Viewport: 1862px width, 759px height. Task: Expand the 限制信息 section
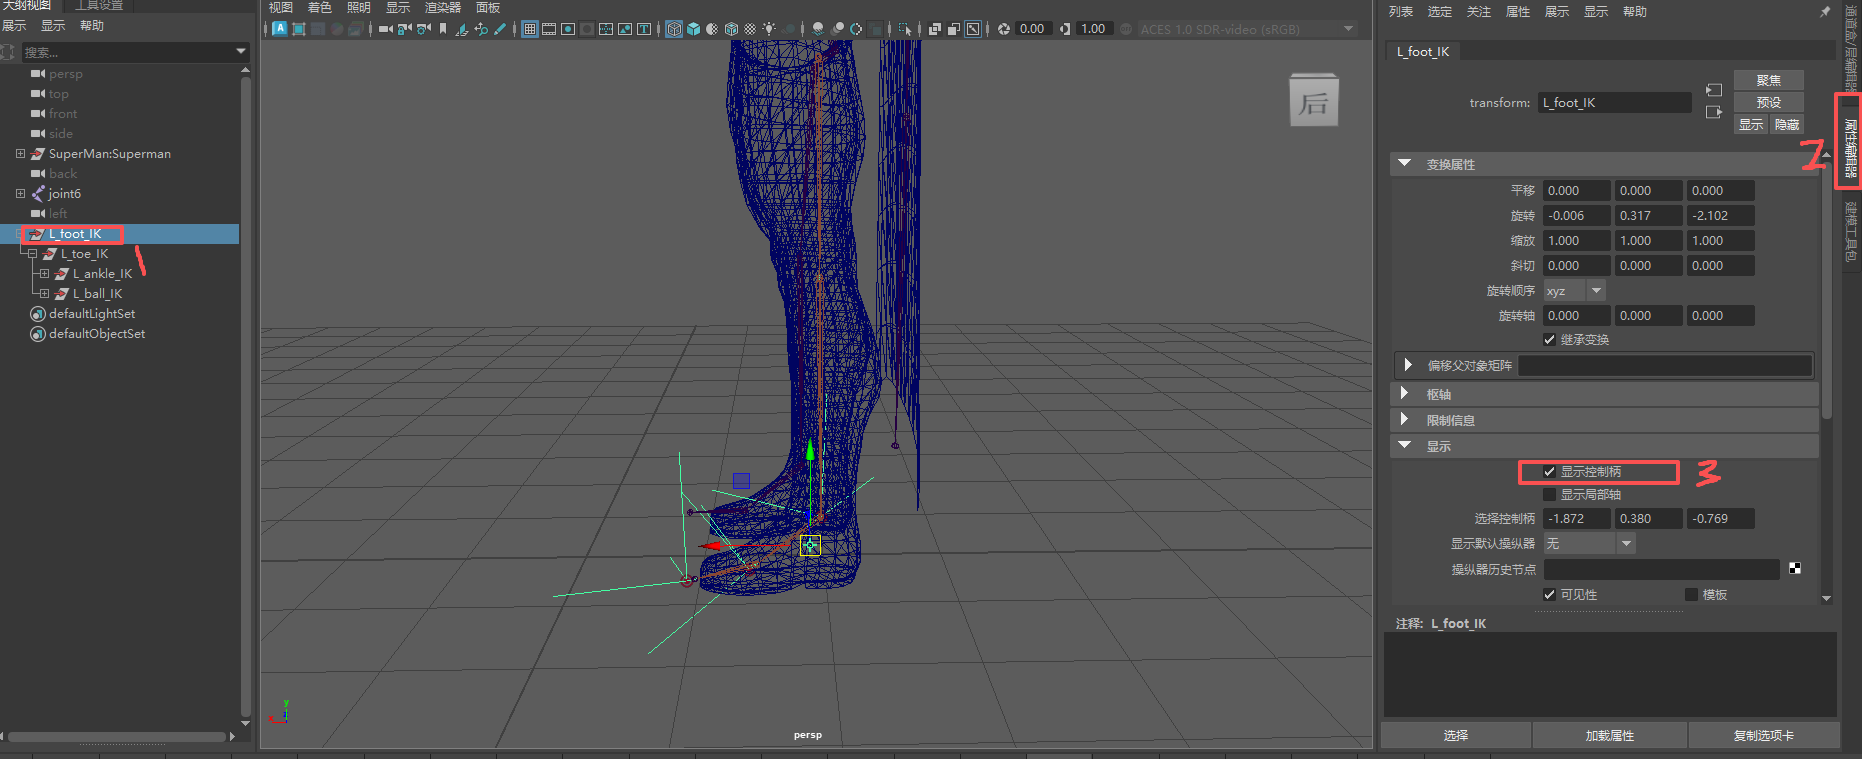[x=1405, y=420]
